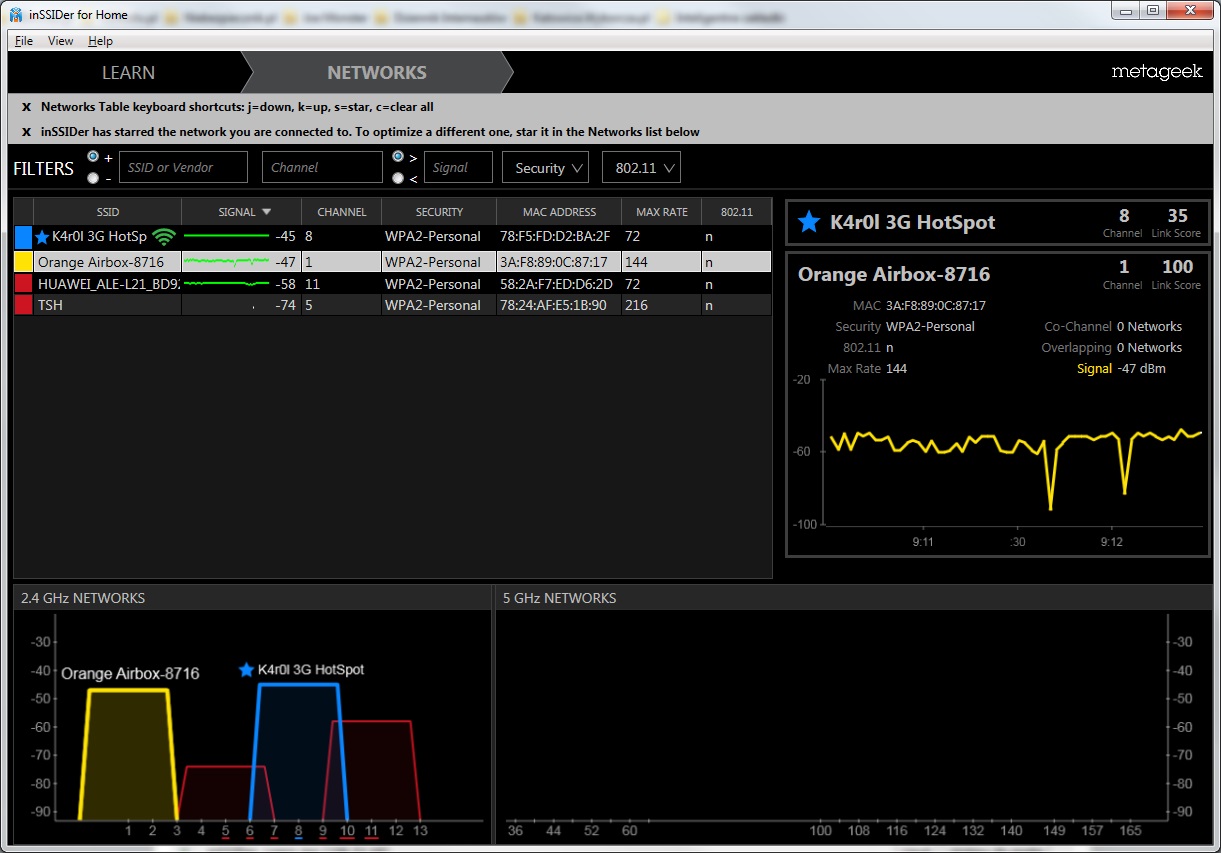Select the less-than signal radio button

[x=399, y=178]
